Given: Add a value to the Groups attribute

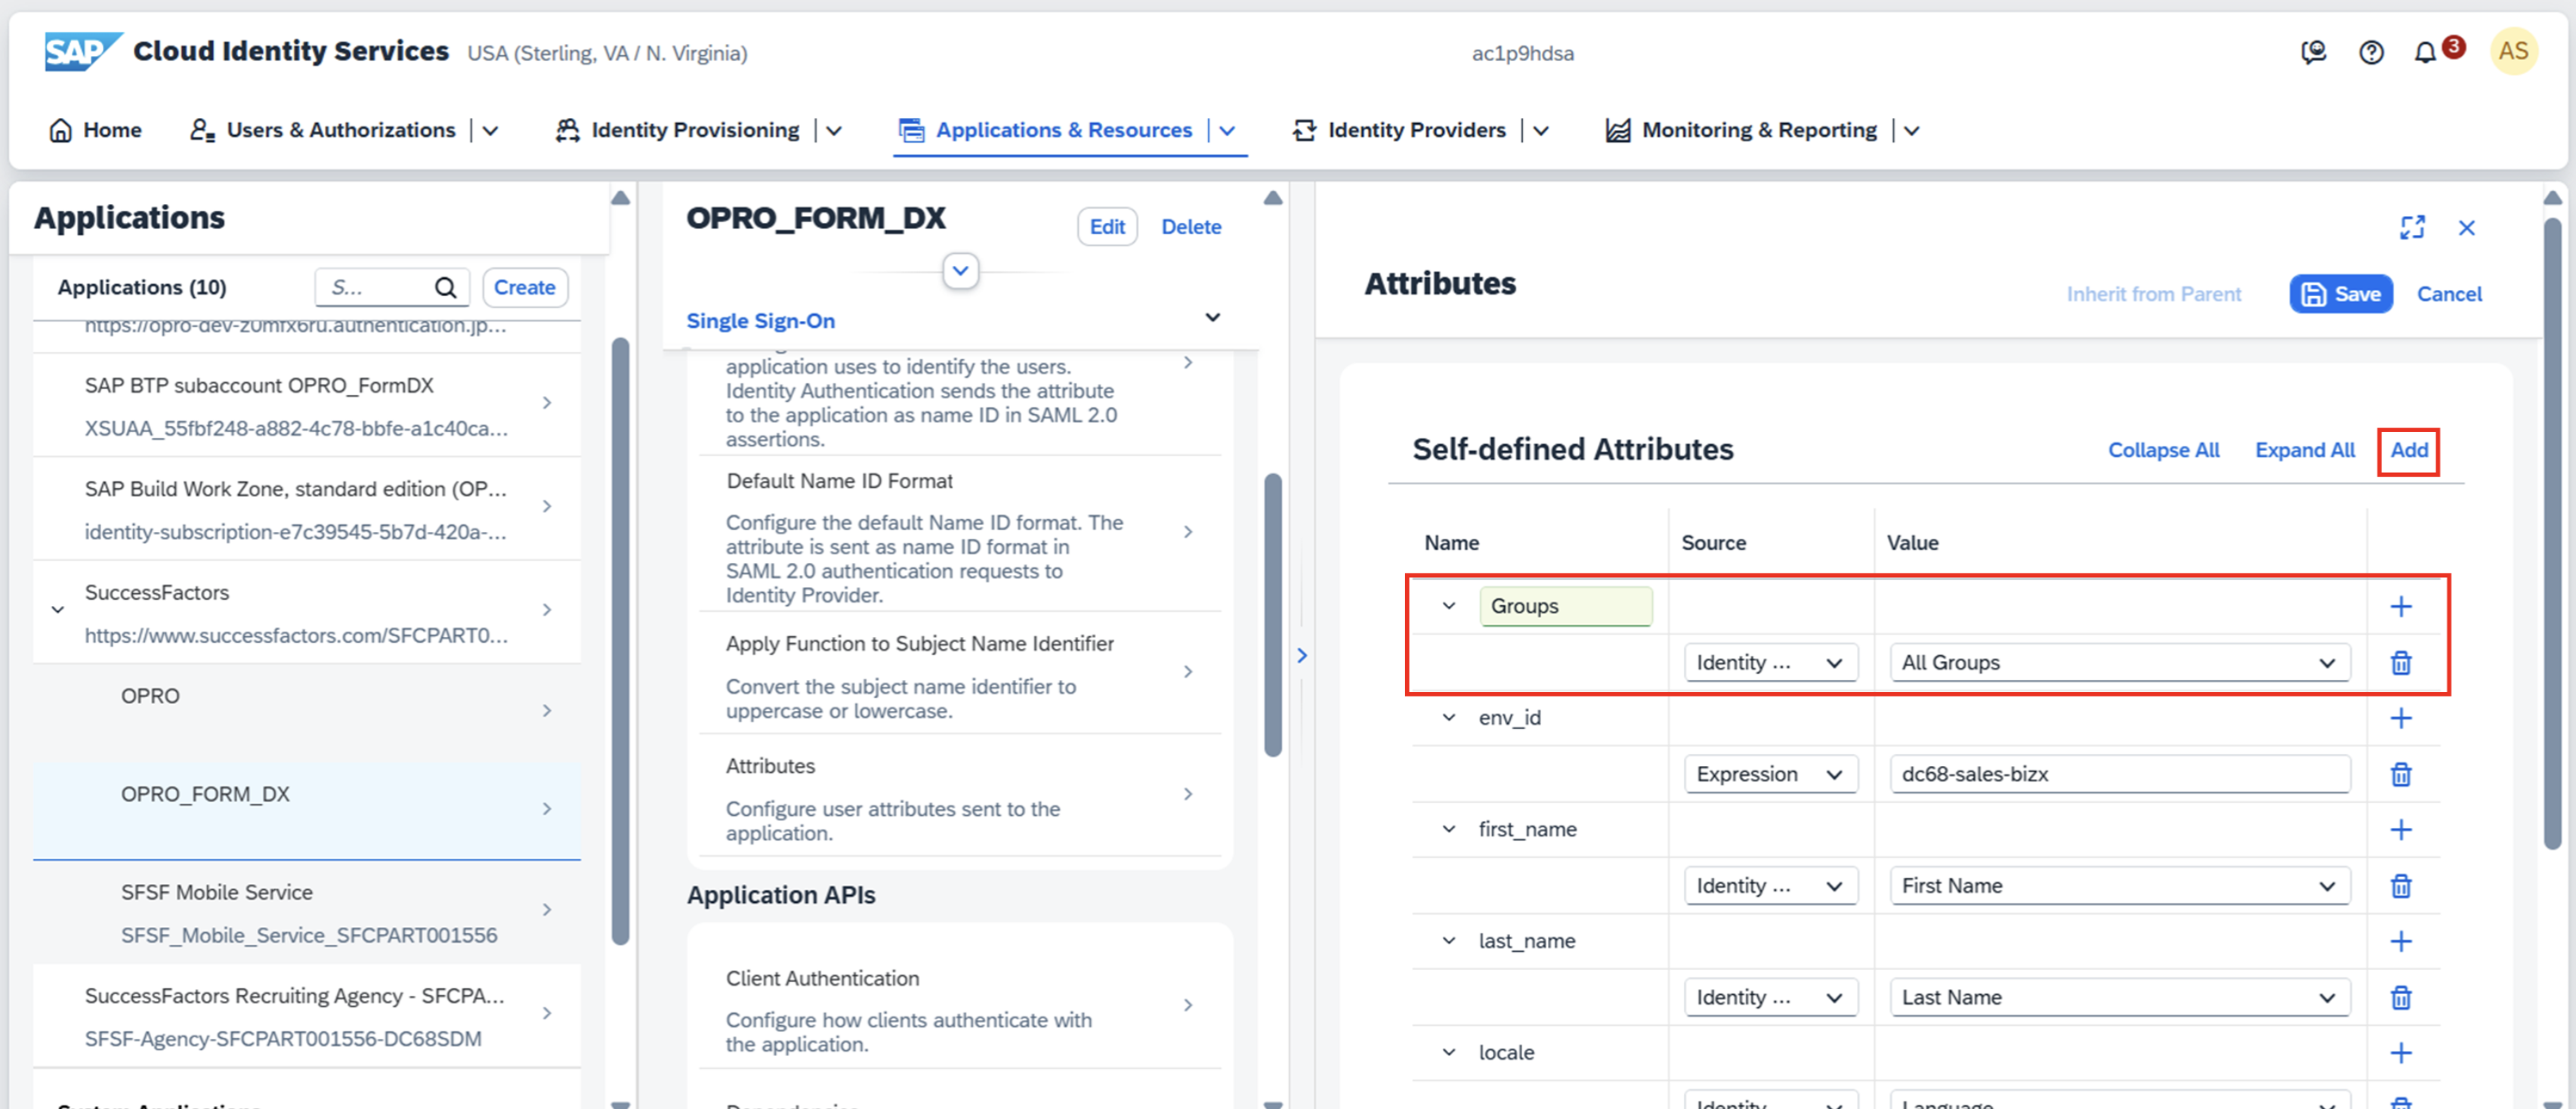Looking at the screenshot, I should click(x=2400, y=606).
